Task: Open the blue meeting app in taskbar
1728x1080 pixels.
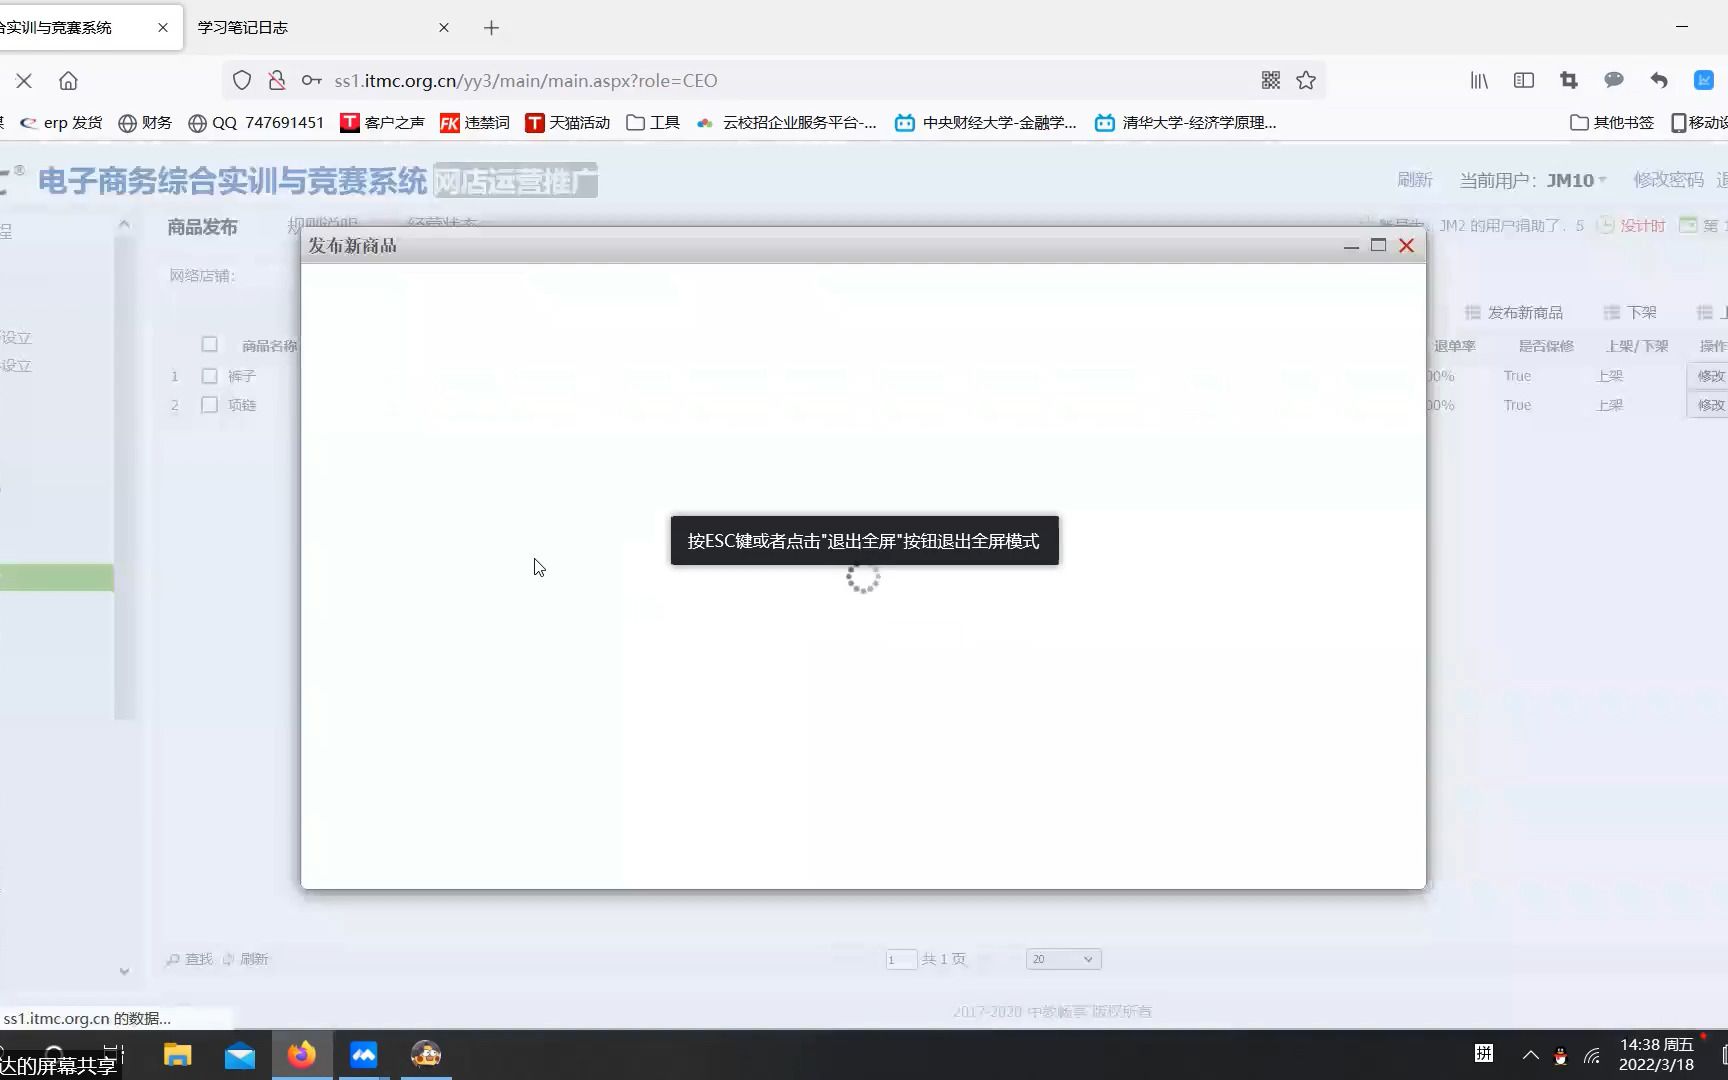Action: click(x=364, y=1055)
